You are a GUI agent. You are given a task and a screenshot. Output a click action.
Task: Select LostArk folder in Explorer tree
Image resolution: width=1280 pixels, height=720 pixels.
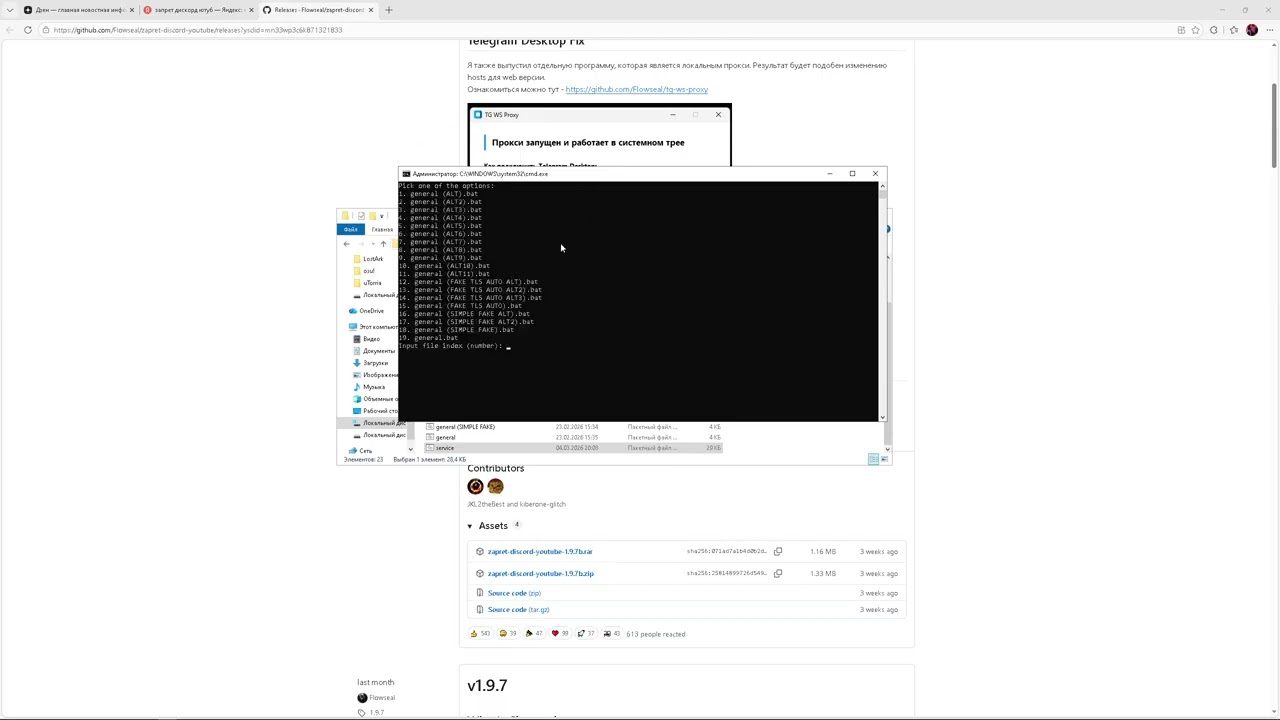[x=368, y=259]
